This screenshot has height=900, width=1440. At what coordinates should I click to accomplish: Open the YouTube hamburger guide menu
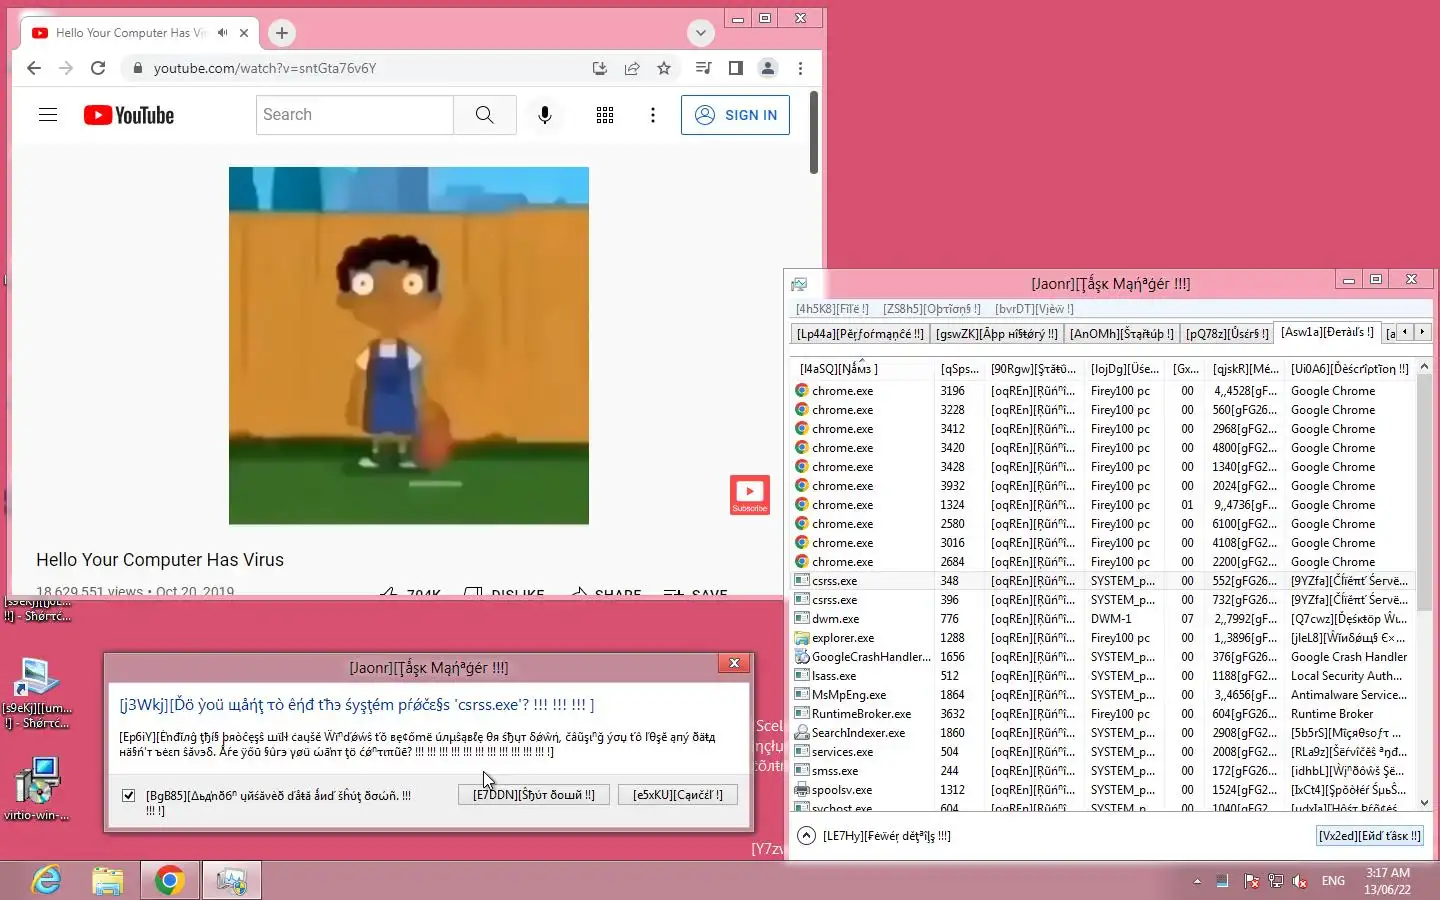48,115
